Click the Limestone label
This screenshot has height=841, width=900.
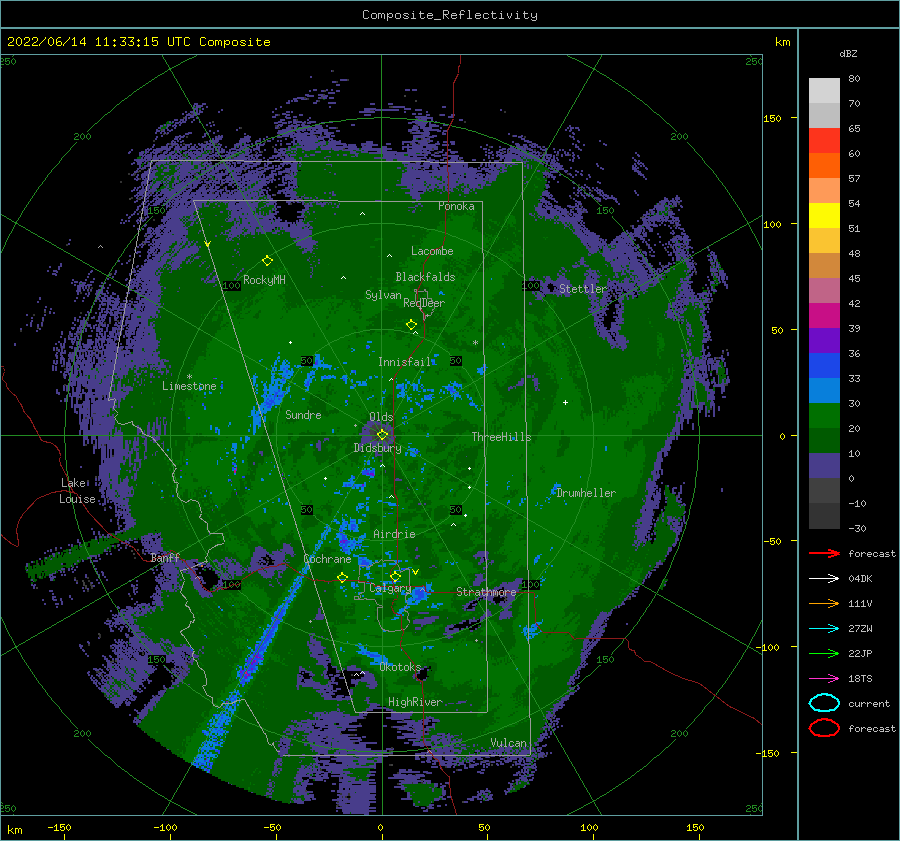click(189, 386)
